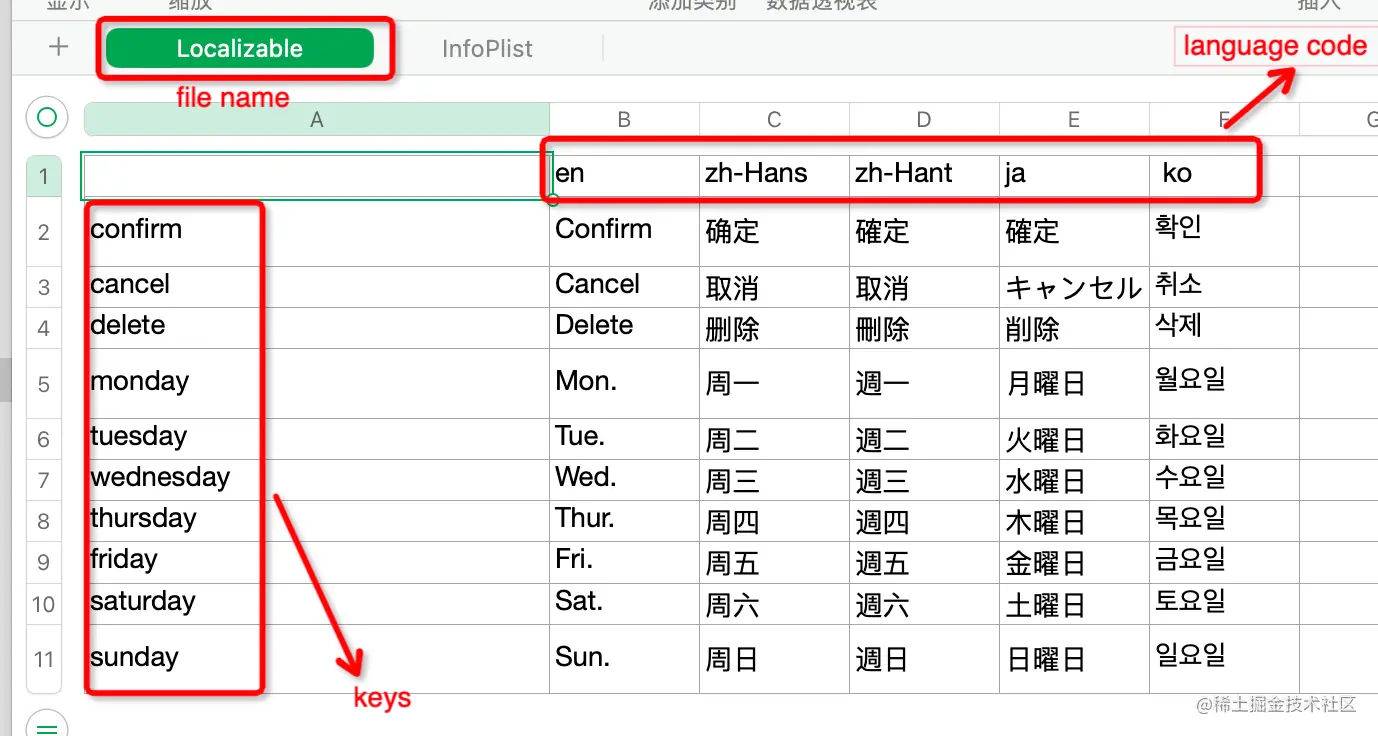The width and height of the screenshot is (1378, 736).
Task: Click the 'ja' header cell
Action: (1074, 176)
